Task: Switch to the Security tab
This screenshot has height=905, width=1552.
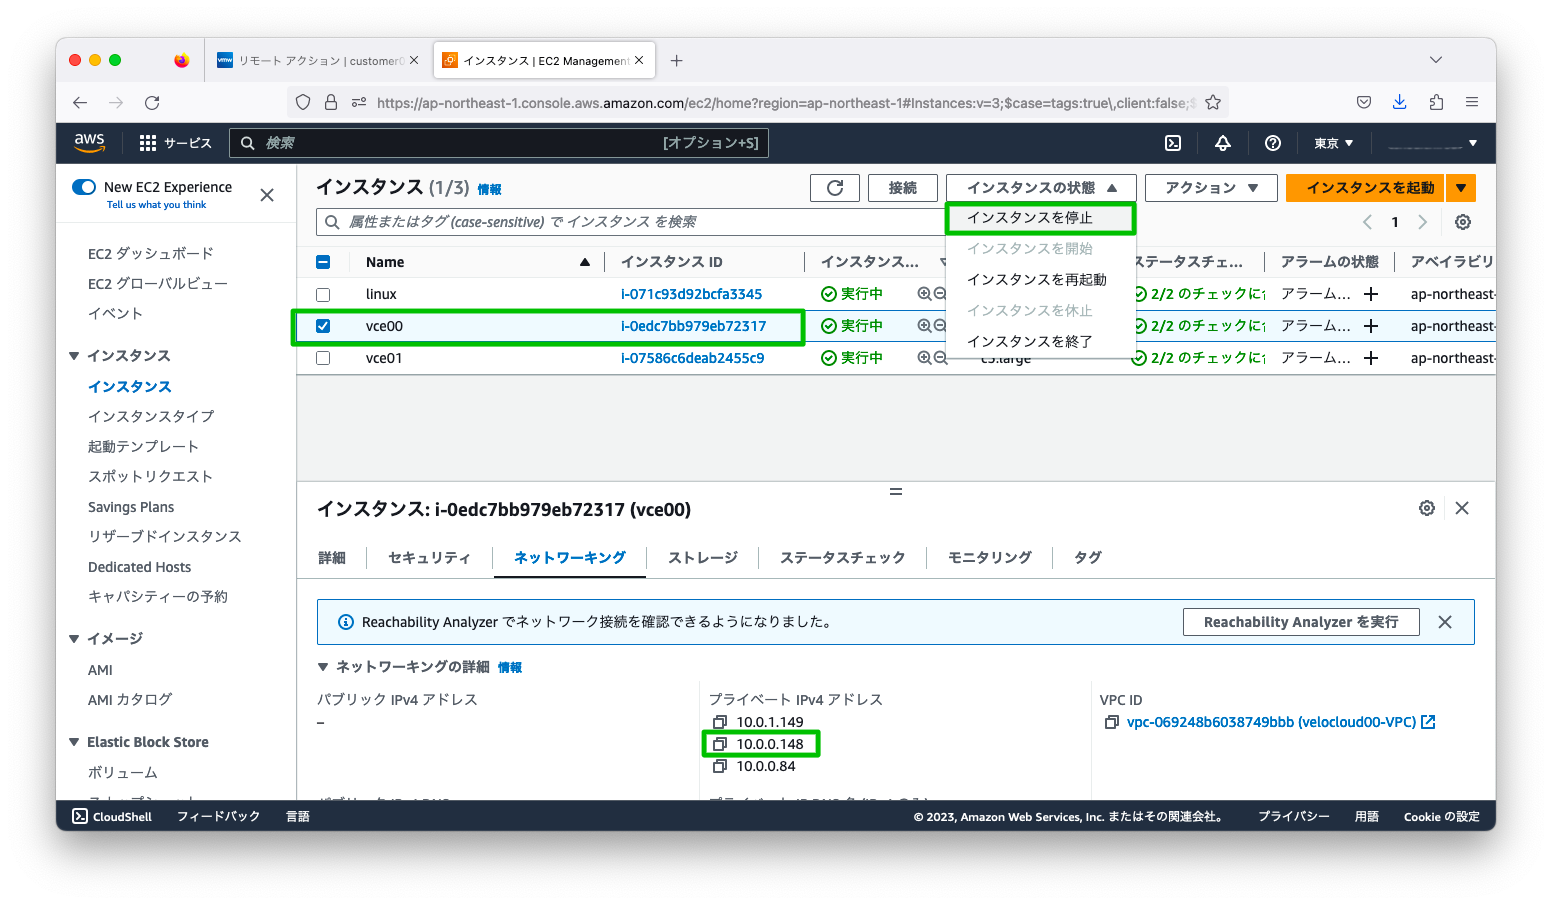Action: pos(429,558)
